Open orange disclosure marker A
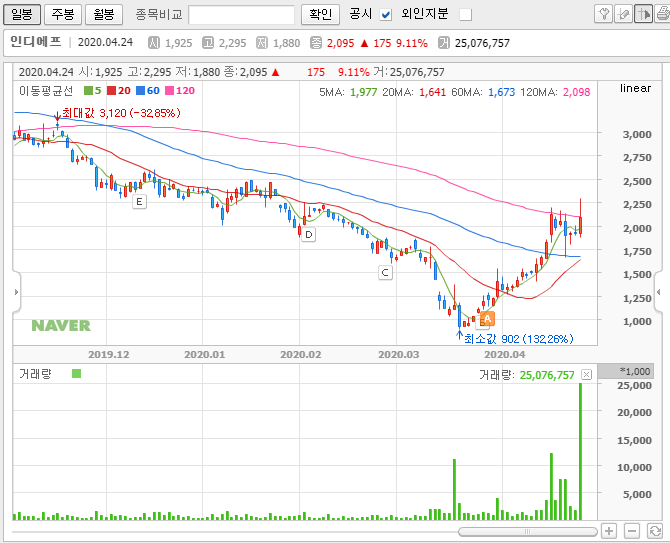The image size is (670, 543). 487,318
